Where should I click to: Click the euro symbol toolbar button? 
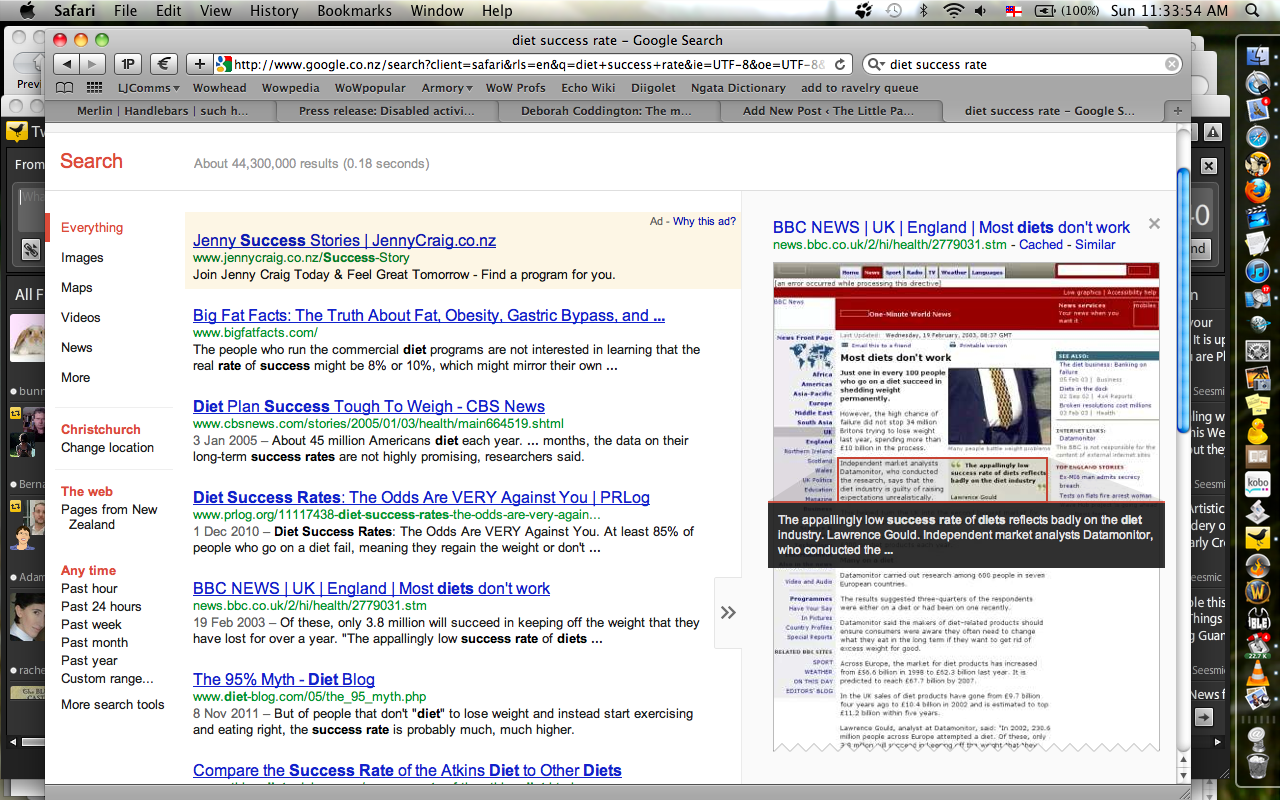pyautogui.click(x=165, y=64)
